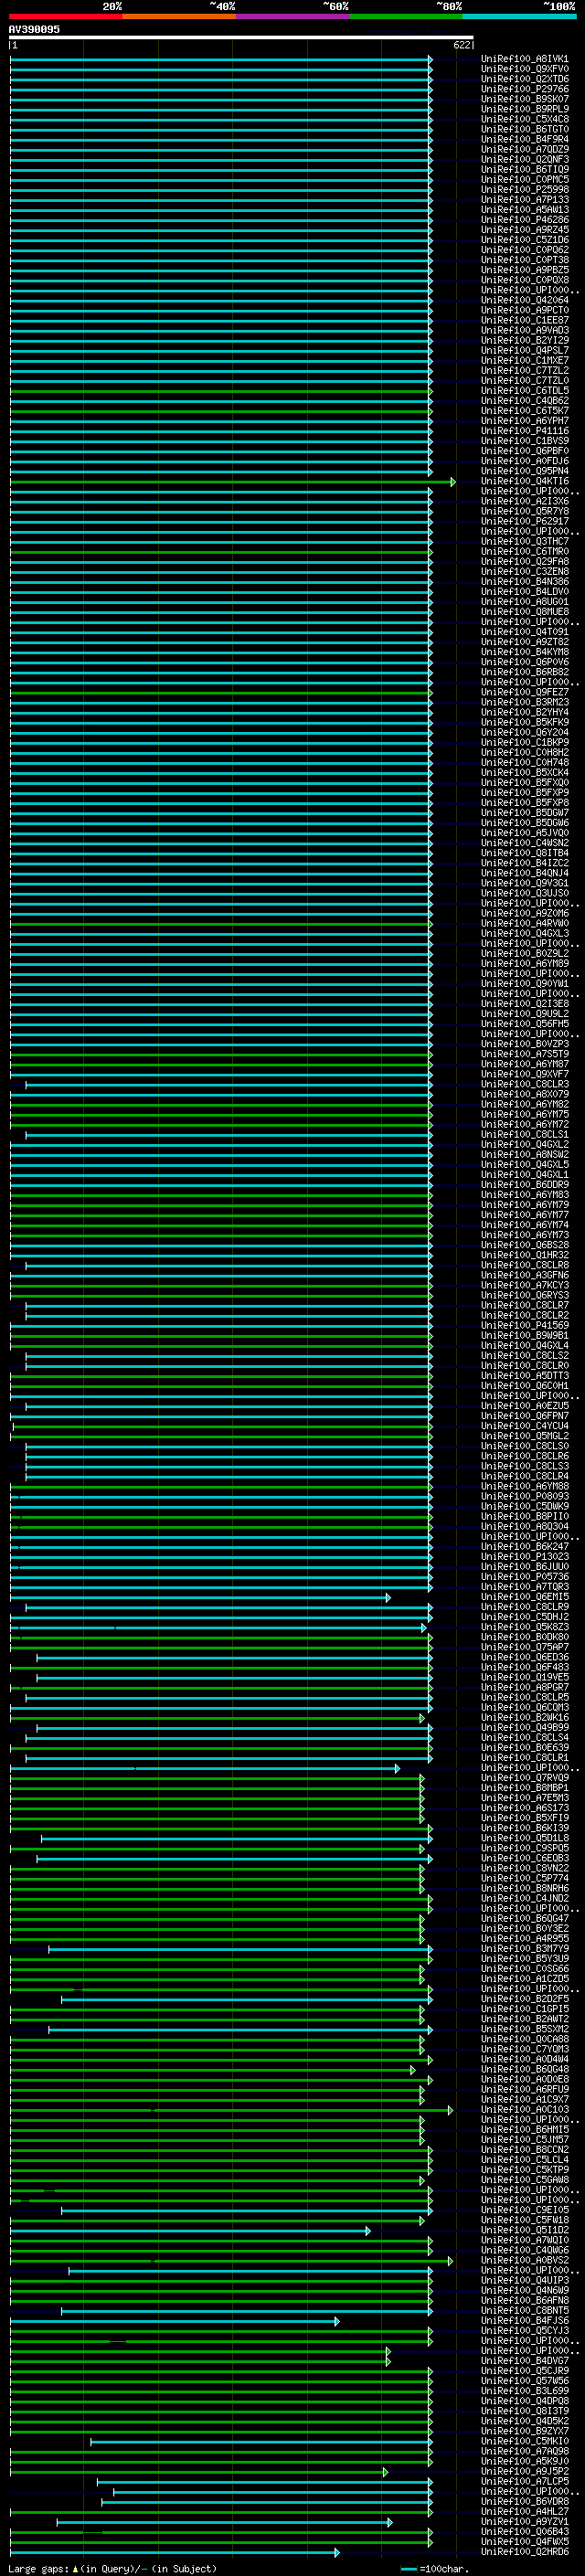Select the UniRef100_A6YM75 label
Image resolution: width=585 pixels, height=2576 pixels.
[x=524, y=1114]
